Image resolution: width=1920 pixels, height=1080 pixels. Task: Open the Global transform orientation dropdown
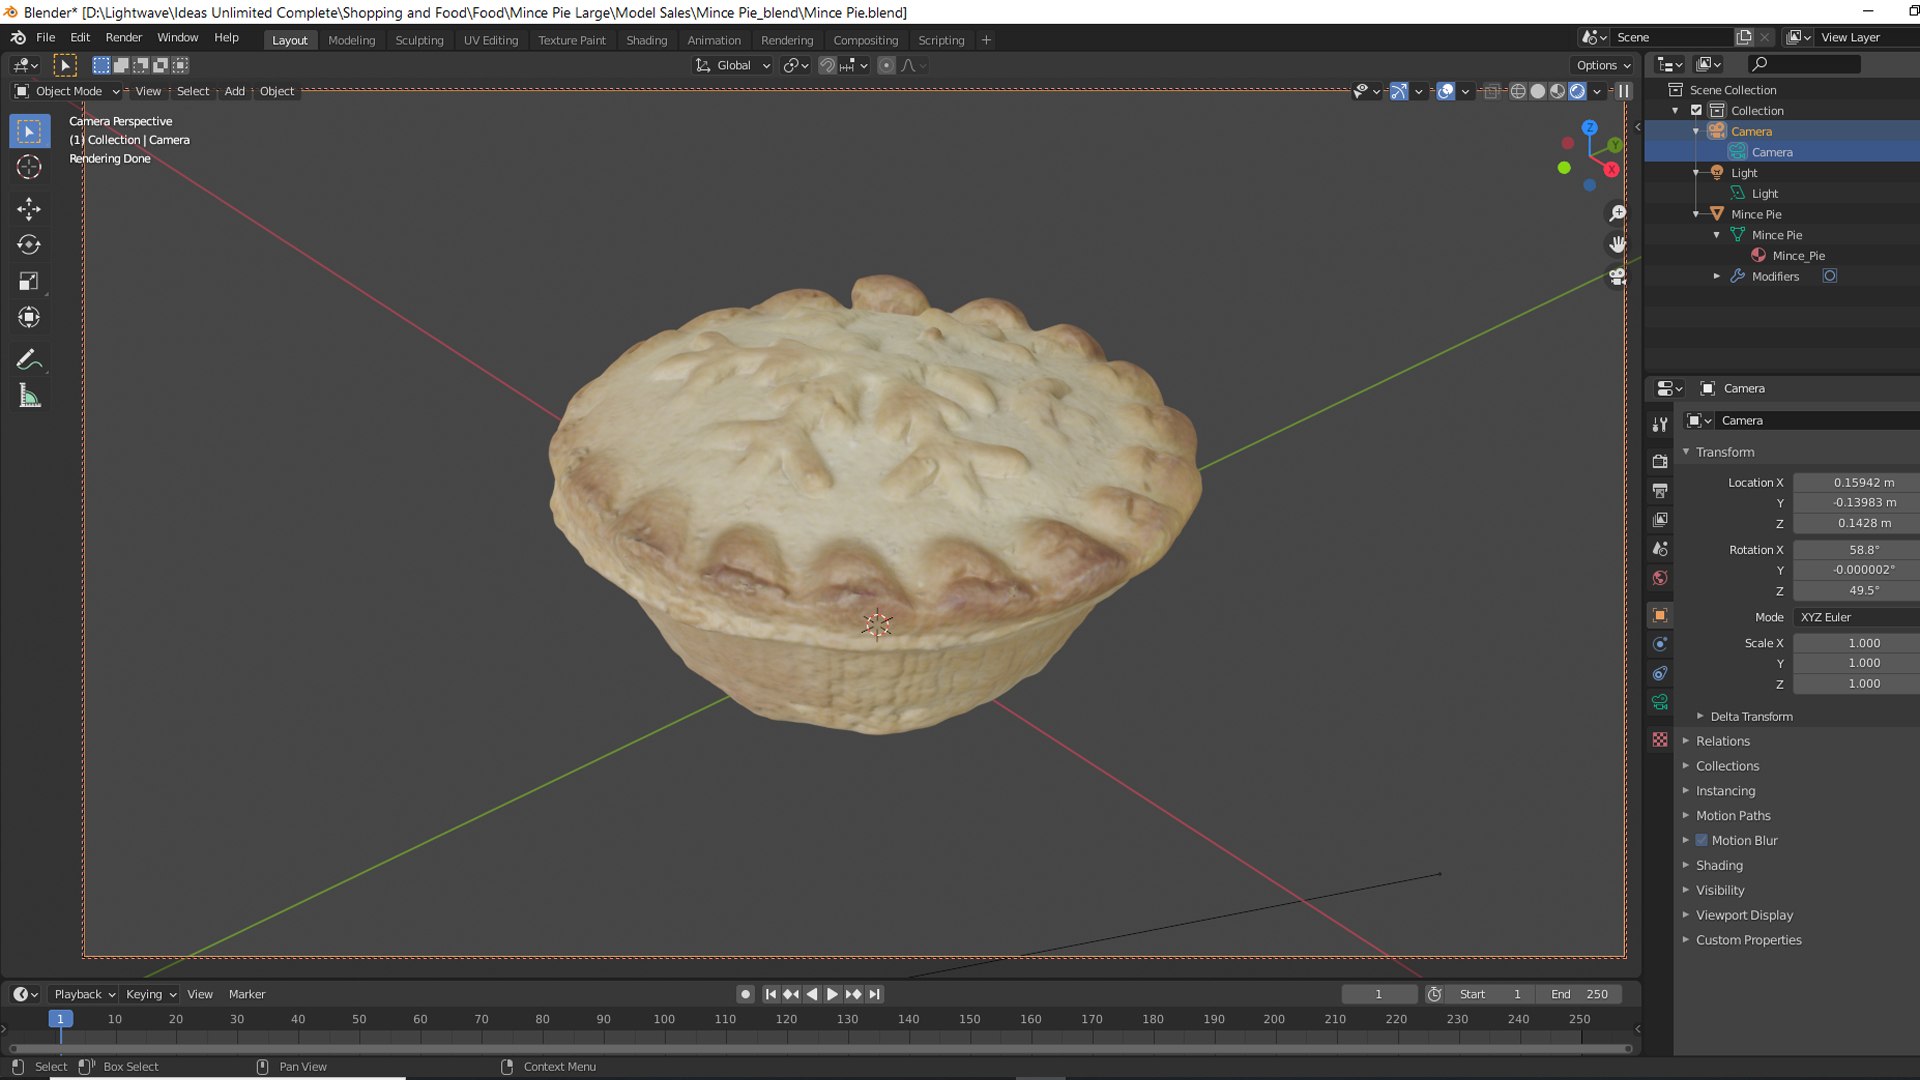tap(733, 65)
